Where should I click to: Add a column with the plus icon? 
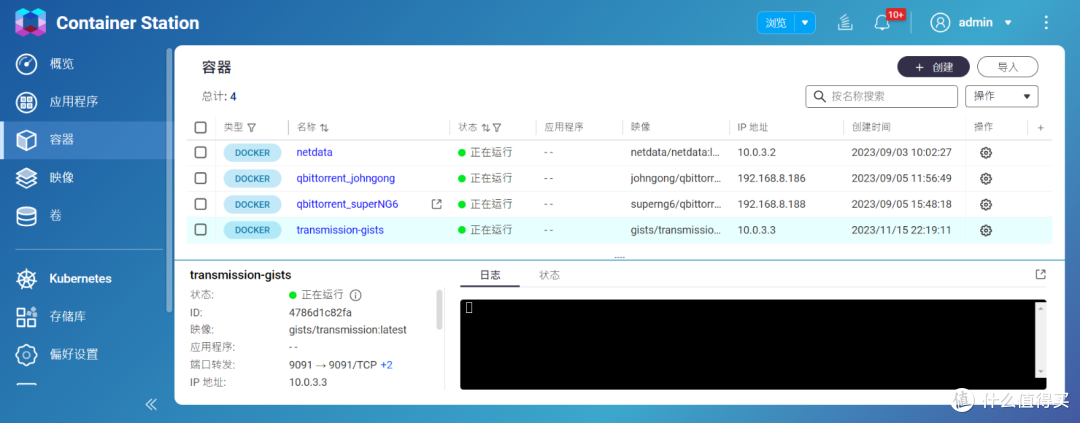click(1041, 127)
